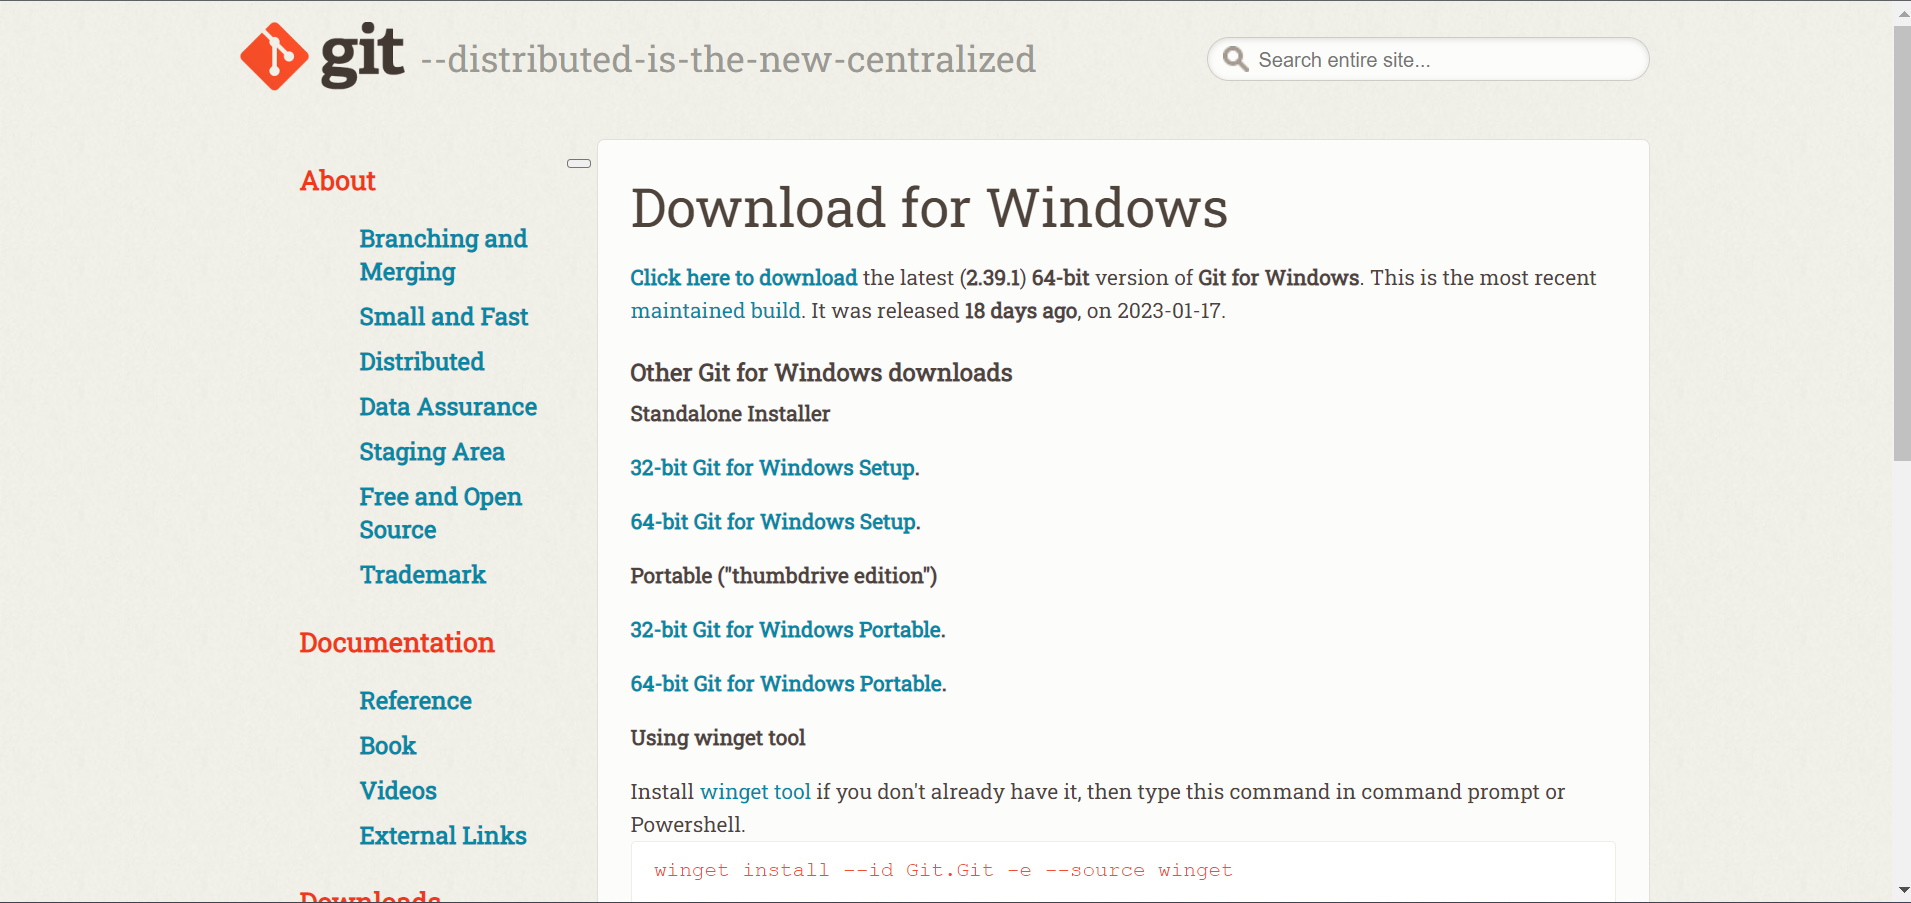The width and height of the screenshot is (1911, 903).
Task: Click the magnifier icon in search box
Action: click(x=1235, y=59)
